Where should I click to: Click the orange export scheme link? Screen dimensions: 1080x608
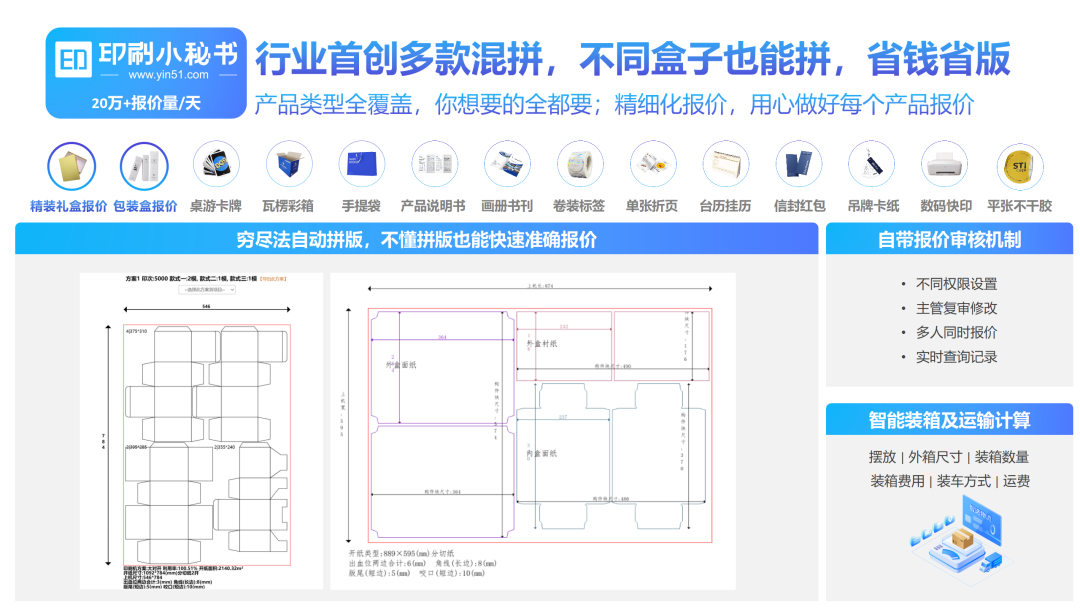274,279
